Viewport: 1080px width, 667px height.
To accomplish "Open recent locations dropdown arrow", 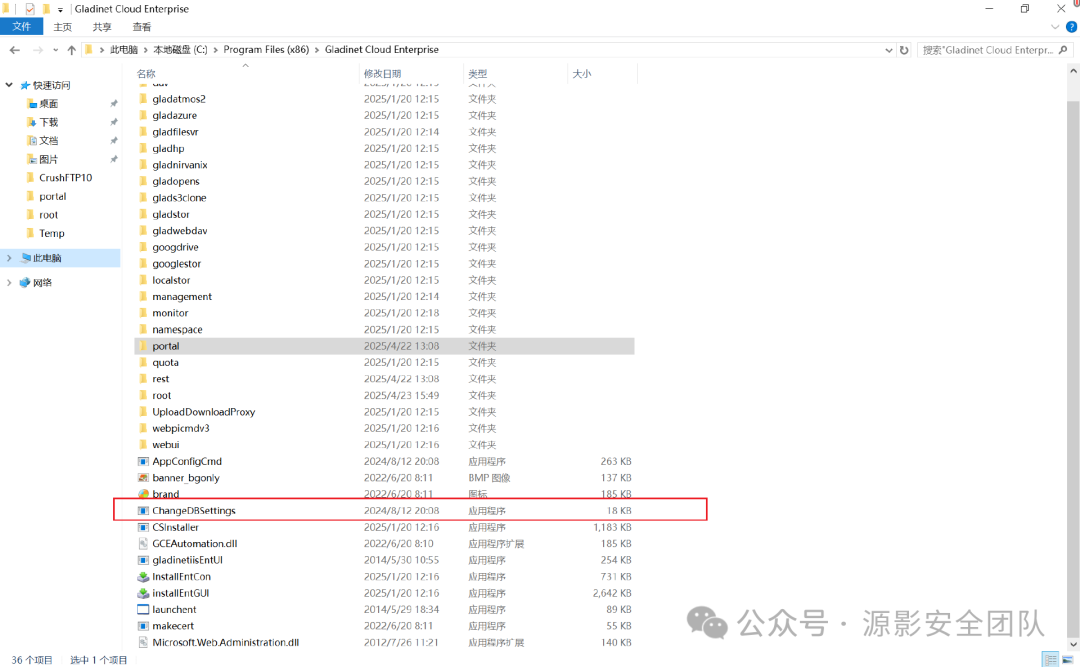I will coord(56,50).
